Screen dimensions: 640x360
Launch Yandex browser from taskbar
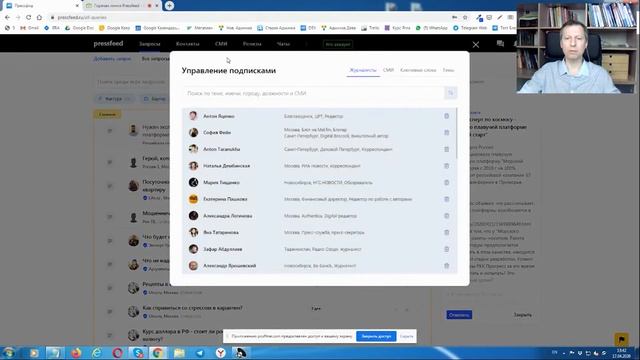click(x=220, y=353)
